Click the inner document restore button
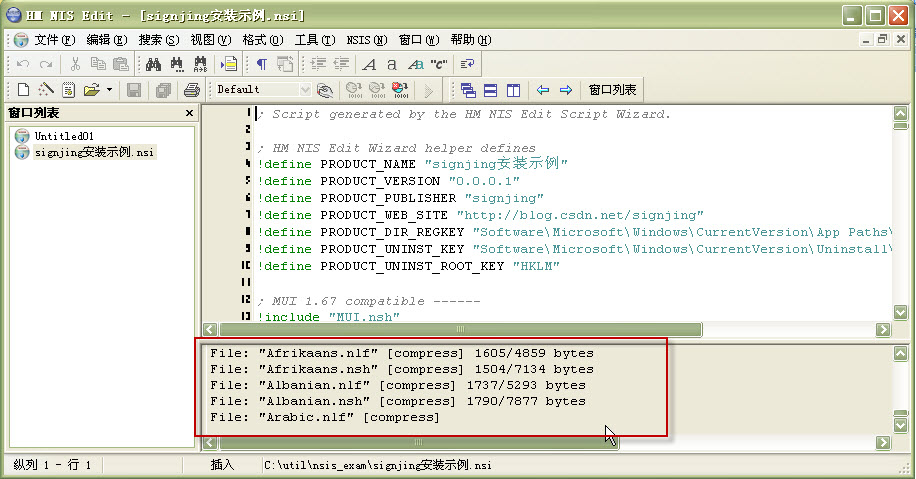 point(883,40)
